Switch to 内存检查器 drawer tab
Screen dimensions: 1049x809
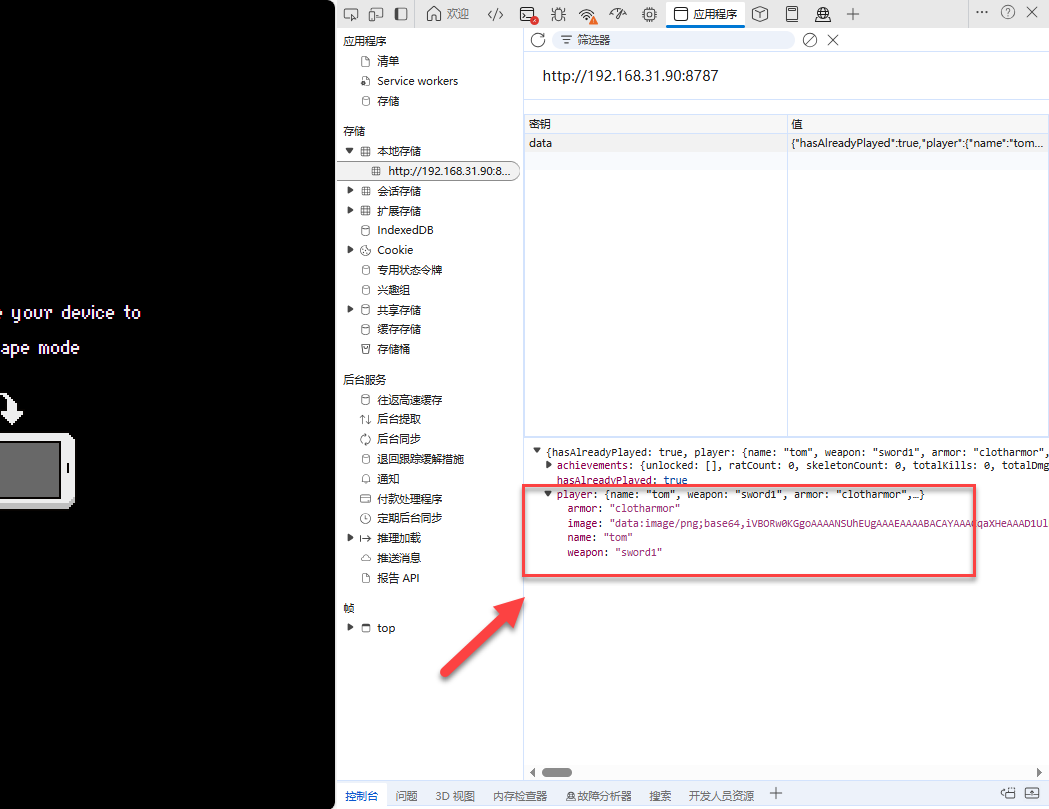click(520, 796)
